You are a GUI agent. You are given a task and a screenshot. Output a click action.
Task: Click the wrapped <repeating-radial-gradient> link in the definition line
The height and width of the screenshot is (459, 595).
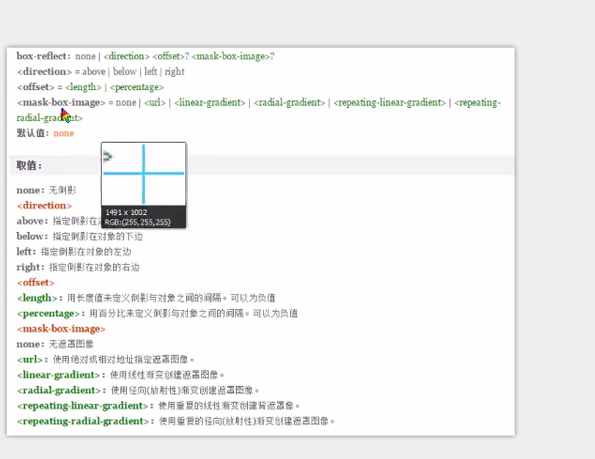(x=49, y=118)
